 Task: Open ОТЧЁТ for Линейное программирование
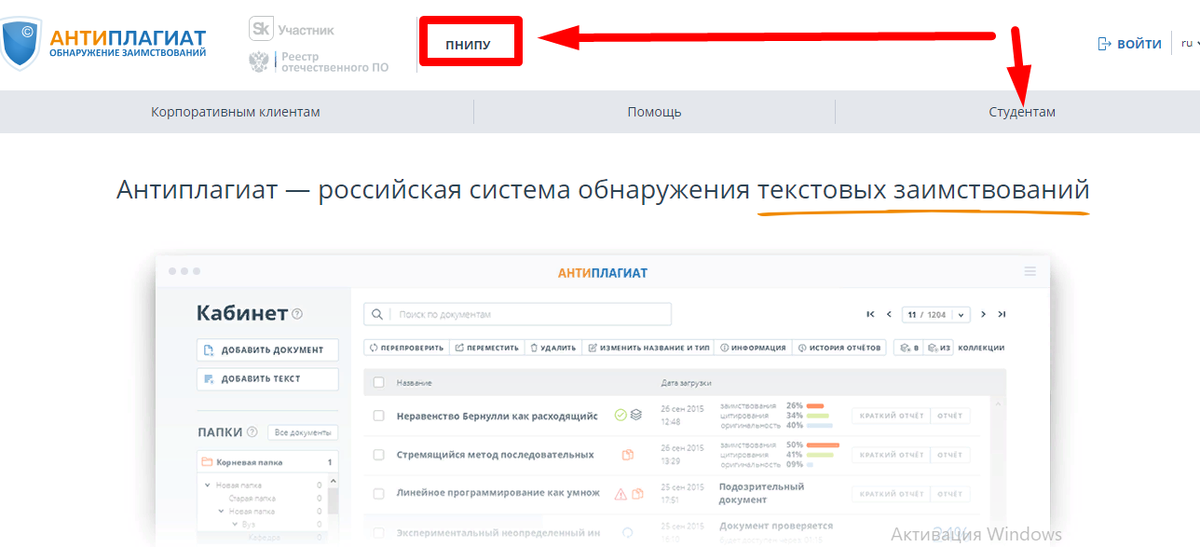click(x=949, y=493)
